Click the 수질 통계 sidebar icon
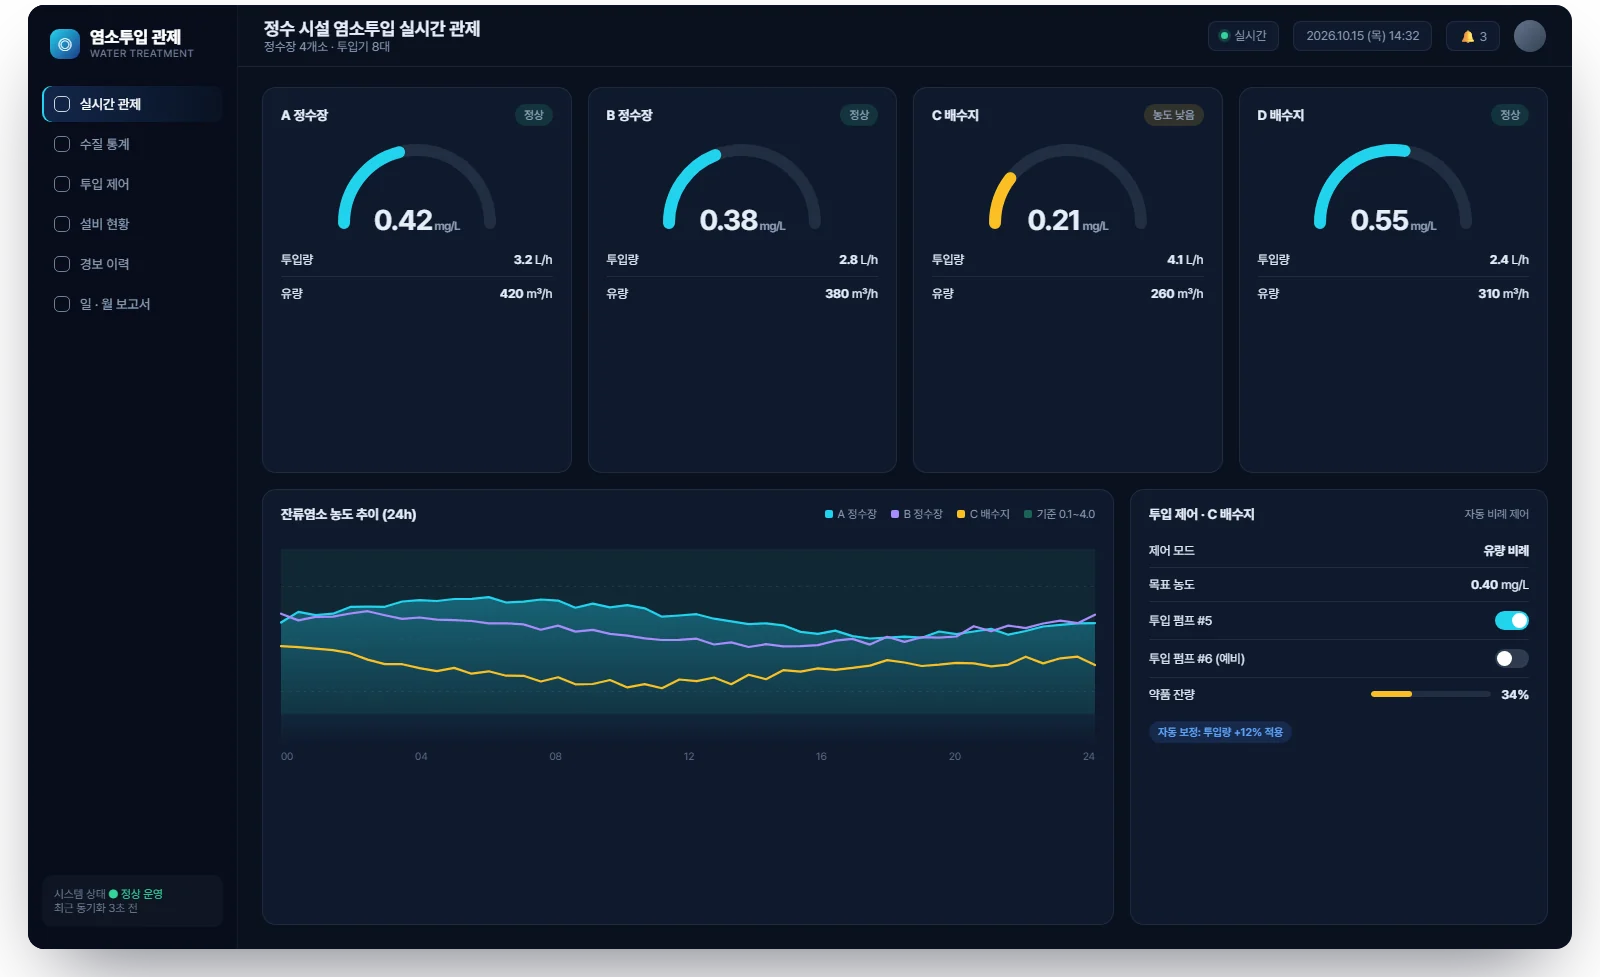This screenshot has width=1600, height=977. [x=62, y=144]
